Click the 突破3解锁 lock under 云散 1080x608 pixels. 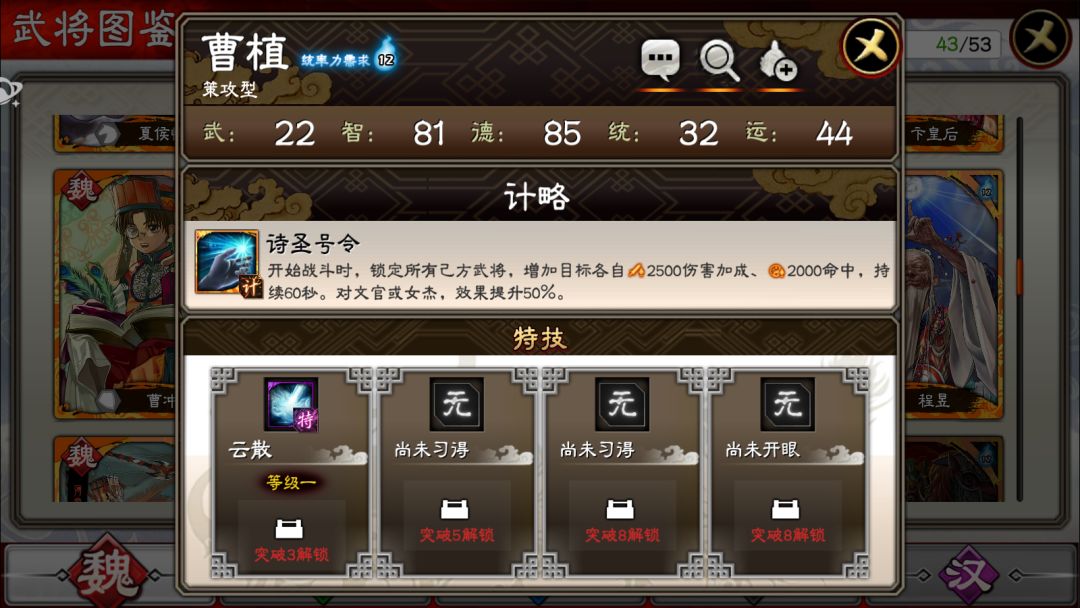pyautogui.click(x=291, y=541)
